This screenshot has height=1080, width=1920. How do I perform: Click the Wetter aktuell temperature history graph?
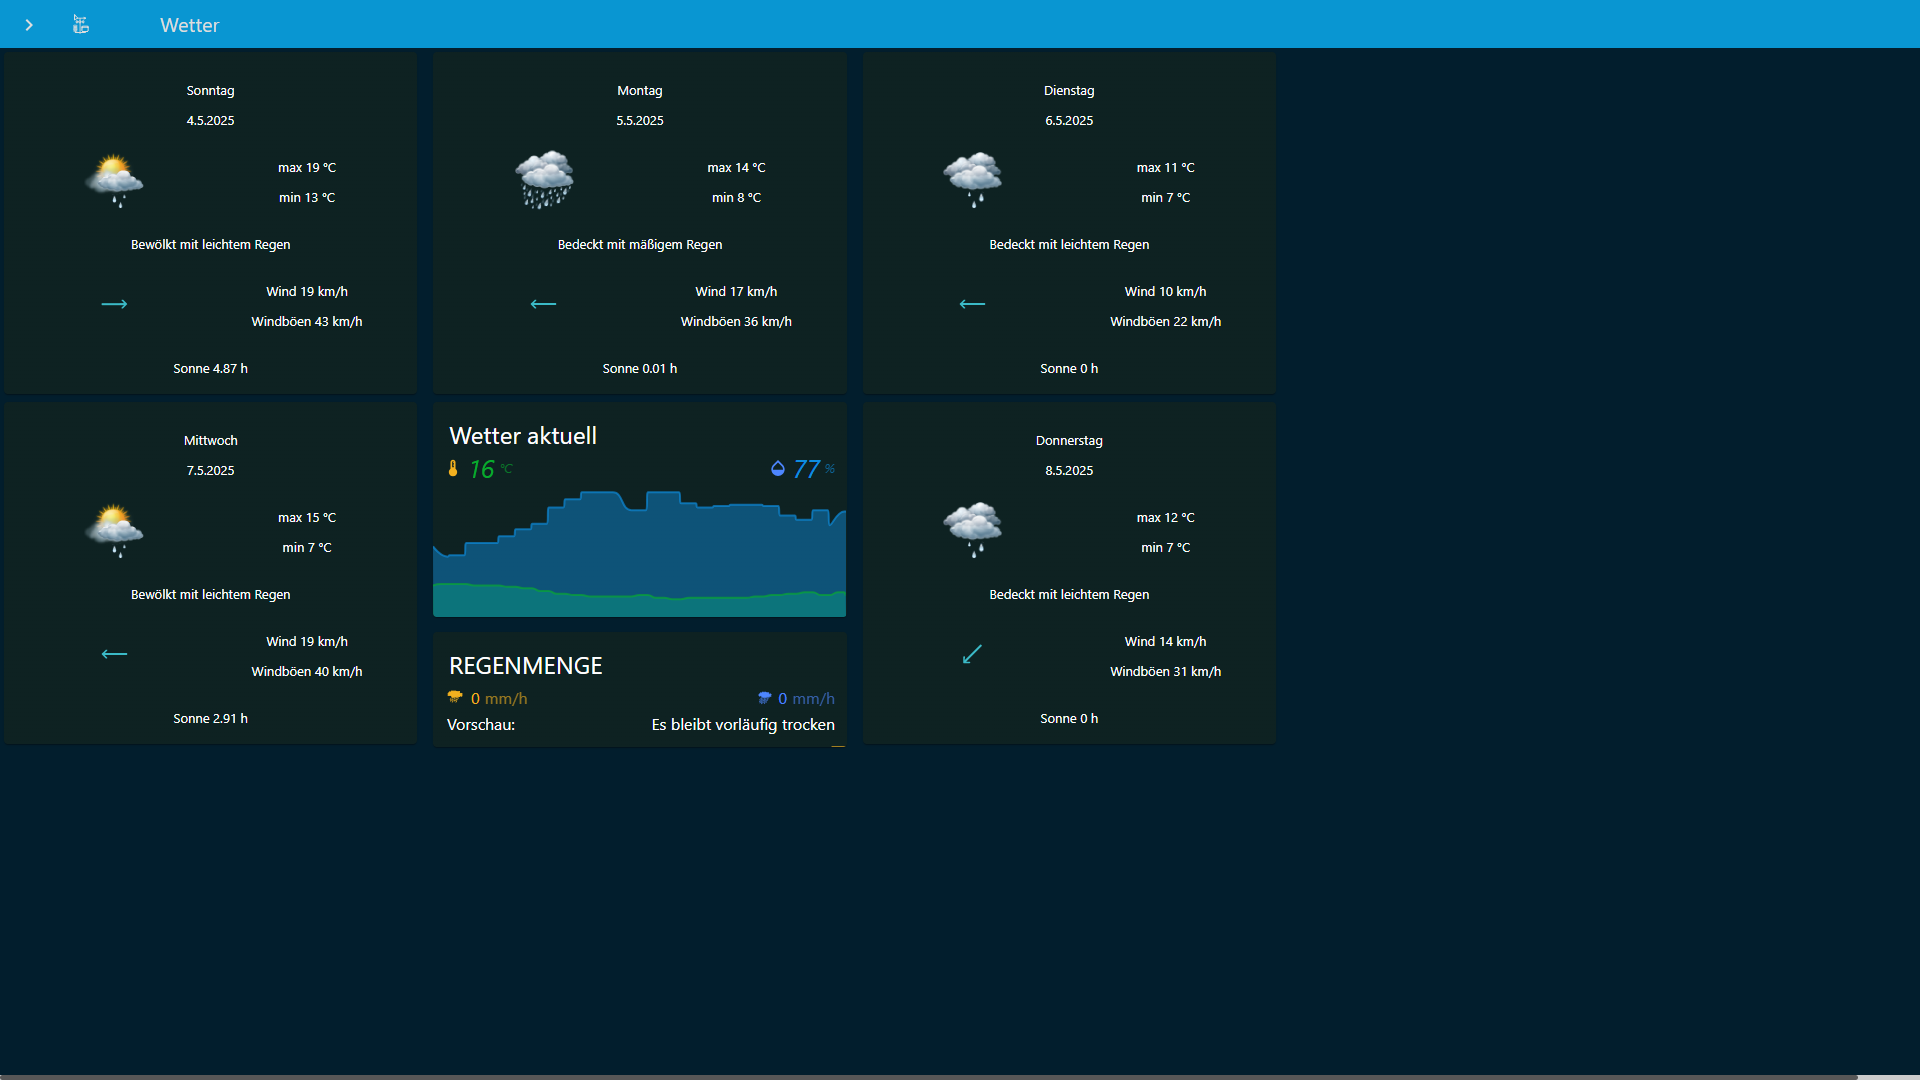coord(640,555)
